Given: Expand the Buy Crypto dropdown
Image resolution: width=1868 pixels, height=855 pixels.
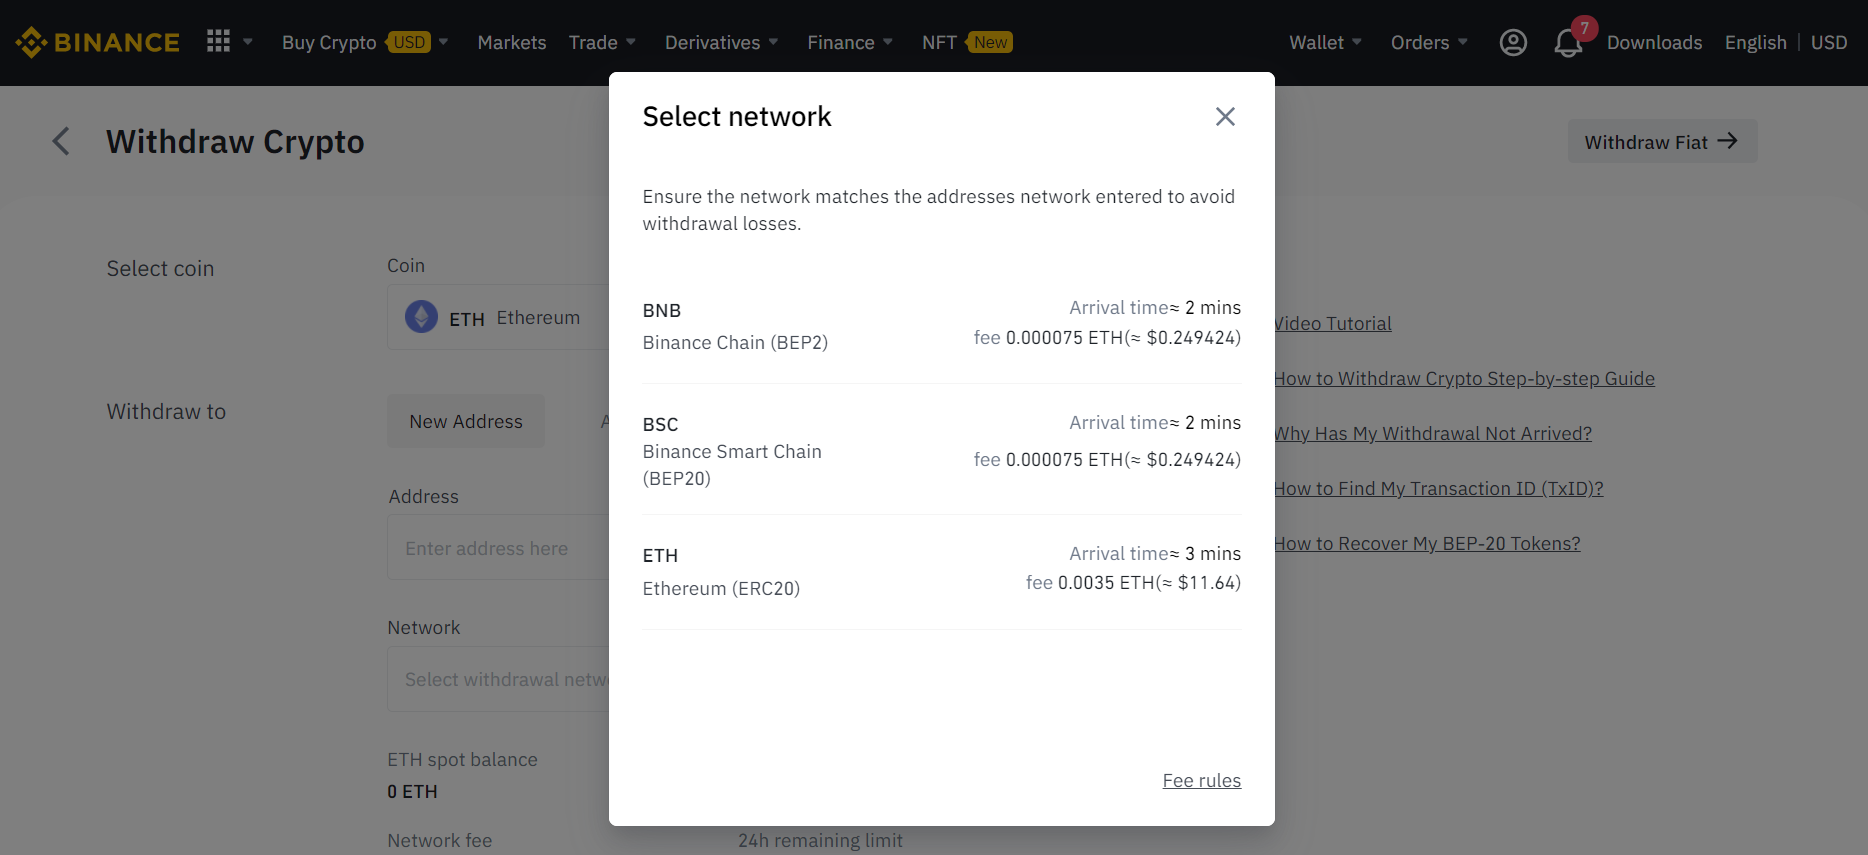Looking at the screenshot, I should [x=364, y=42].
